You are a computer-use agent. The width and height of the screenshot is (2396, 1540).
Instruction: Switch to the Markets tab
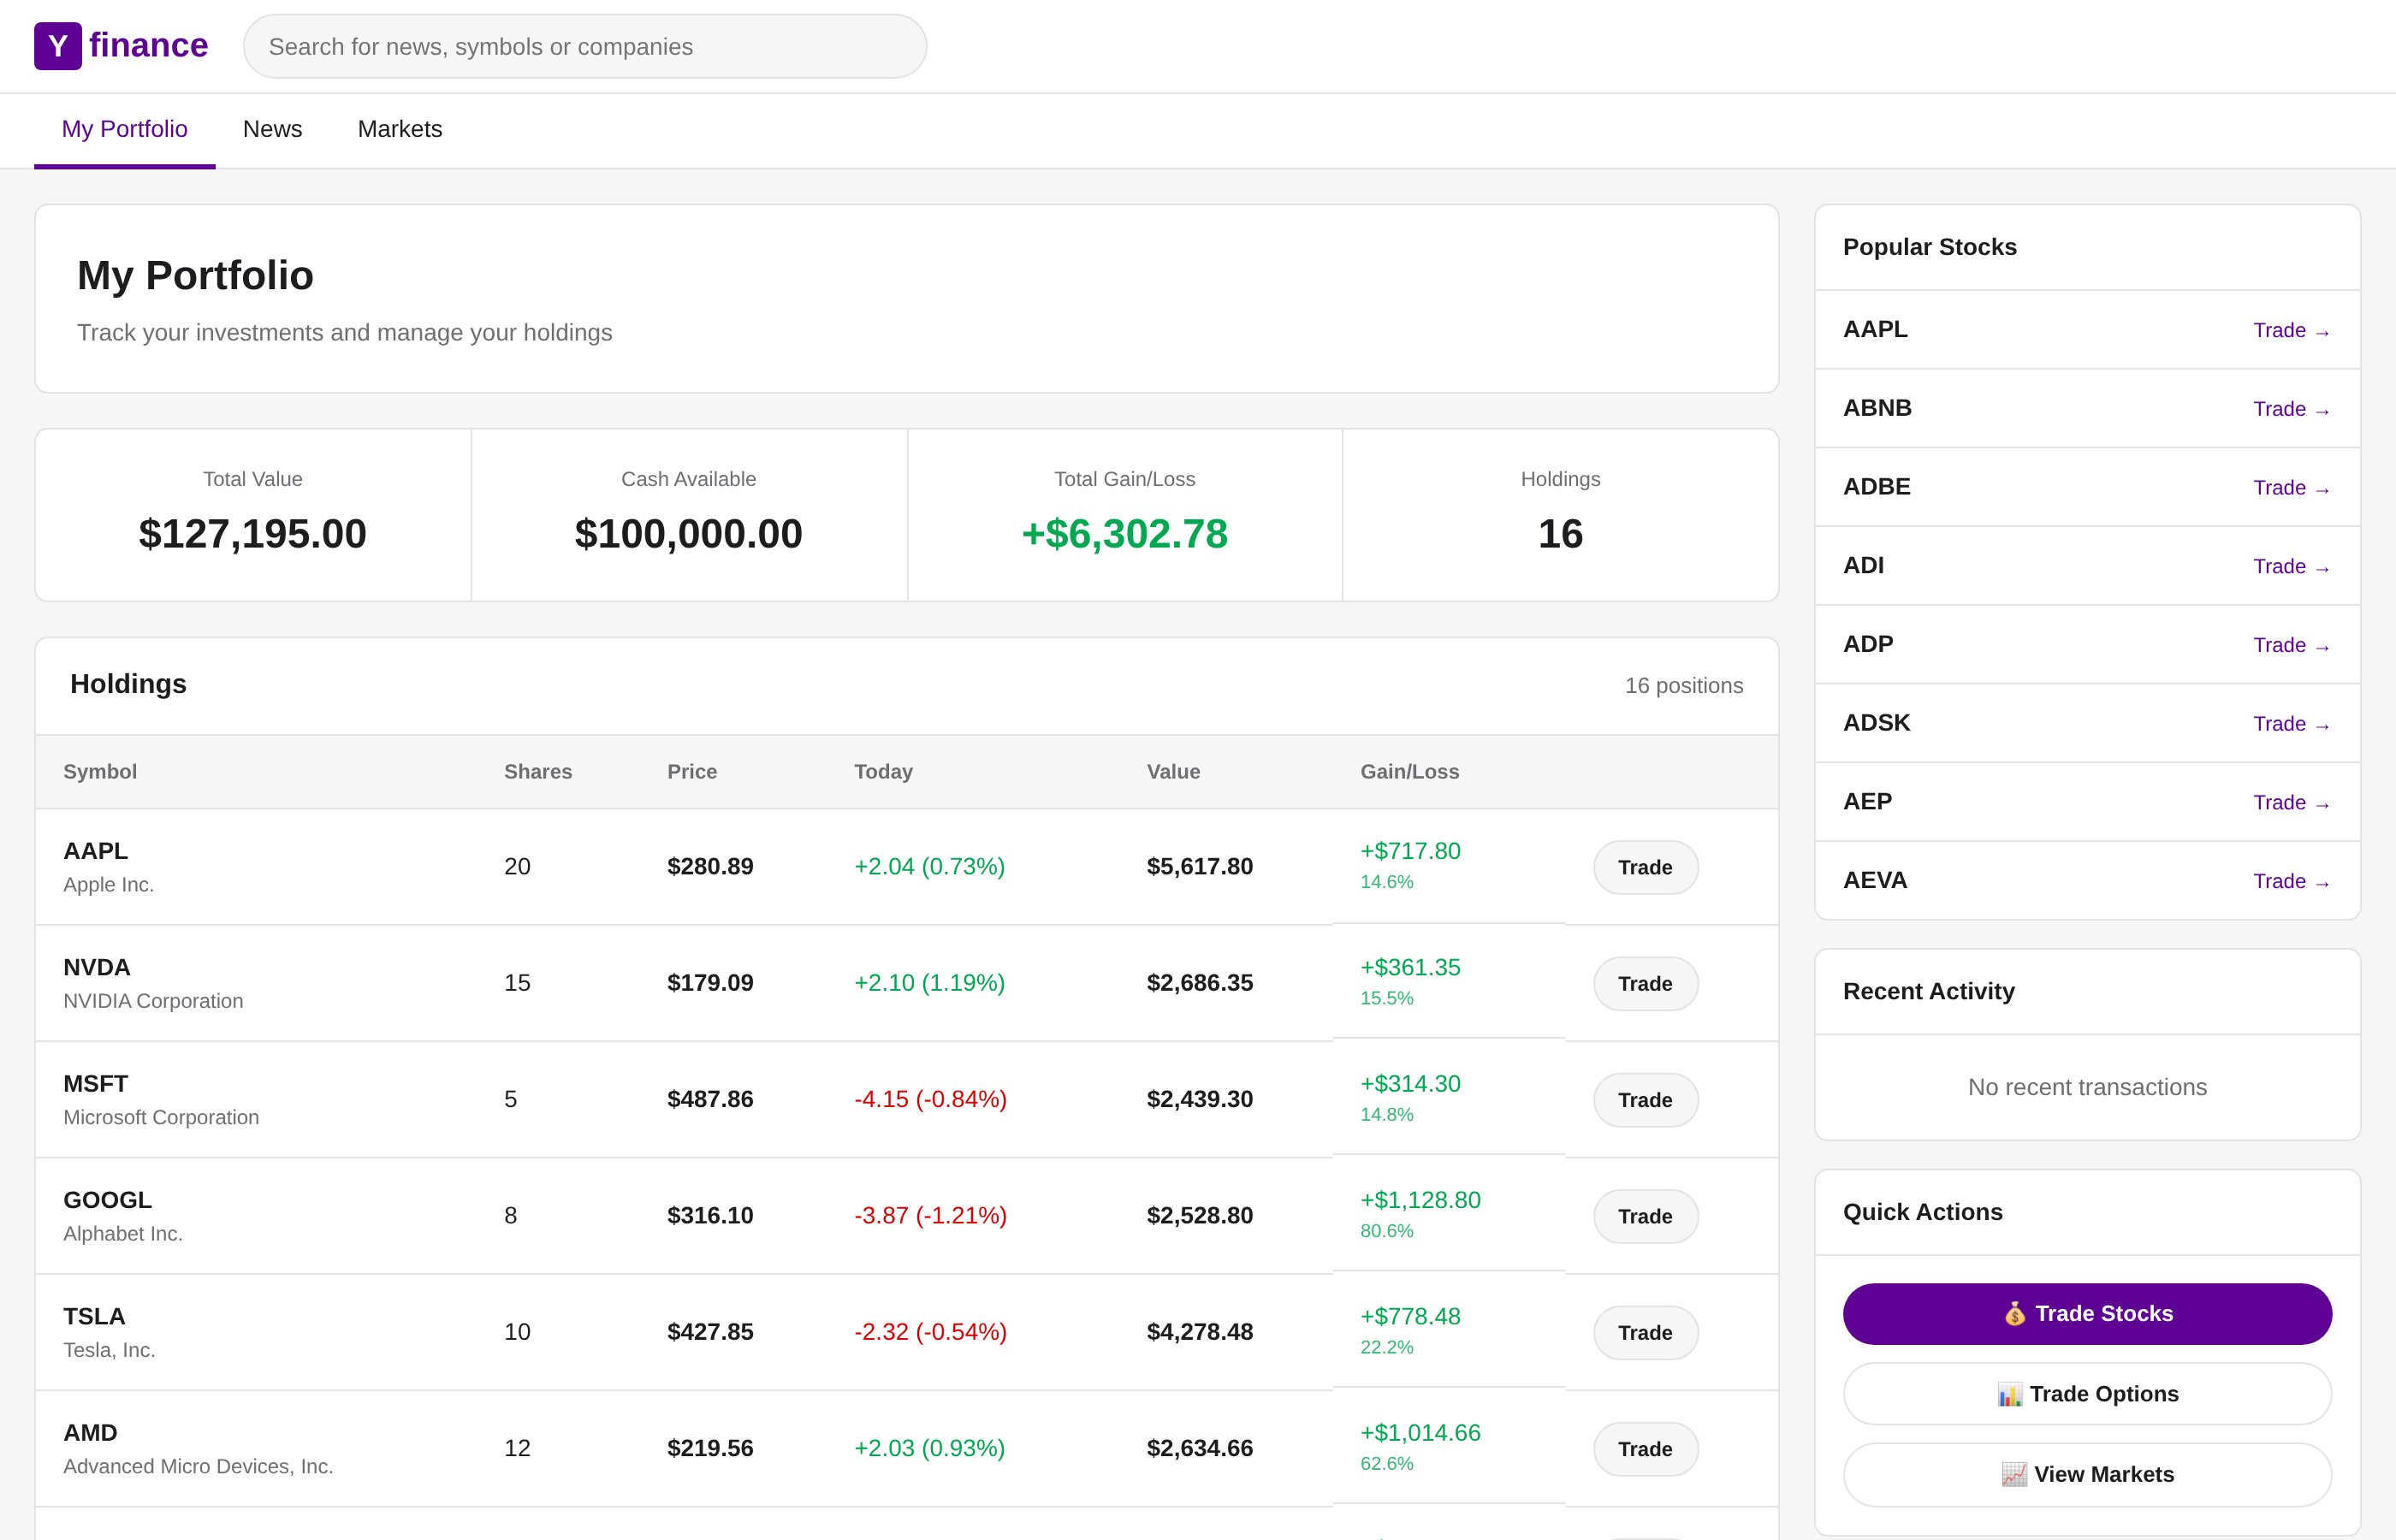point(400,129)
